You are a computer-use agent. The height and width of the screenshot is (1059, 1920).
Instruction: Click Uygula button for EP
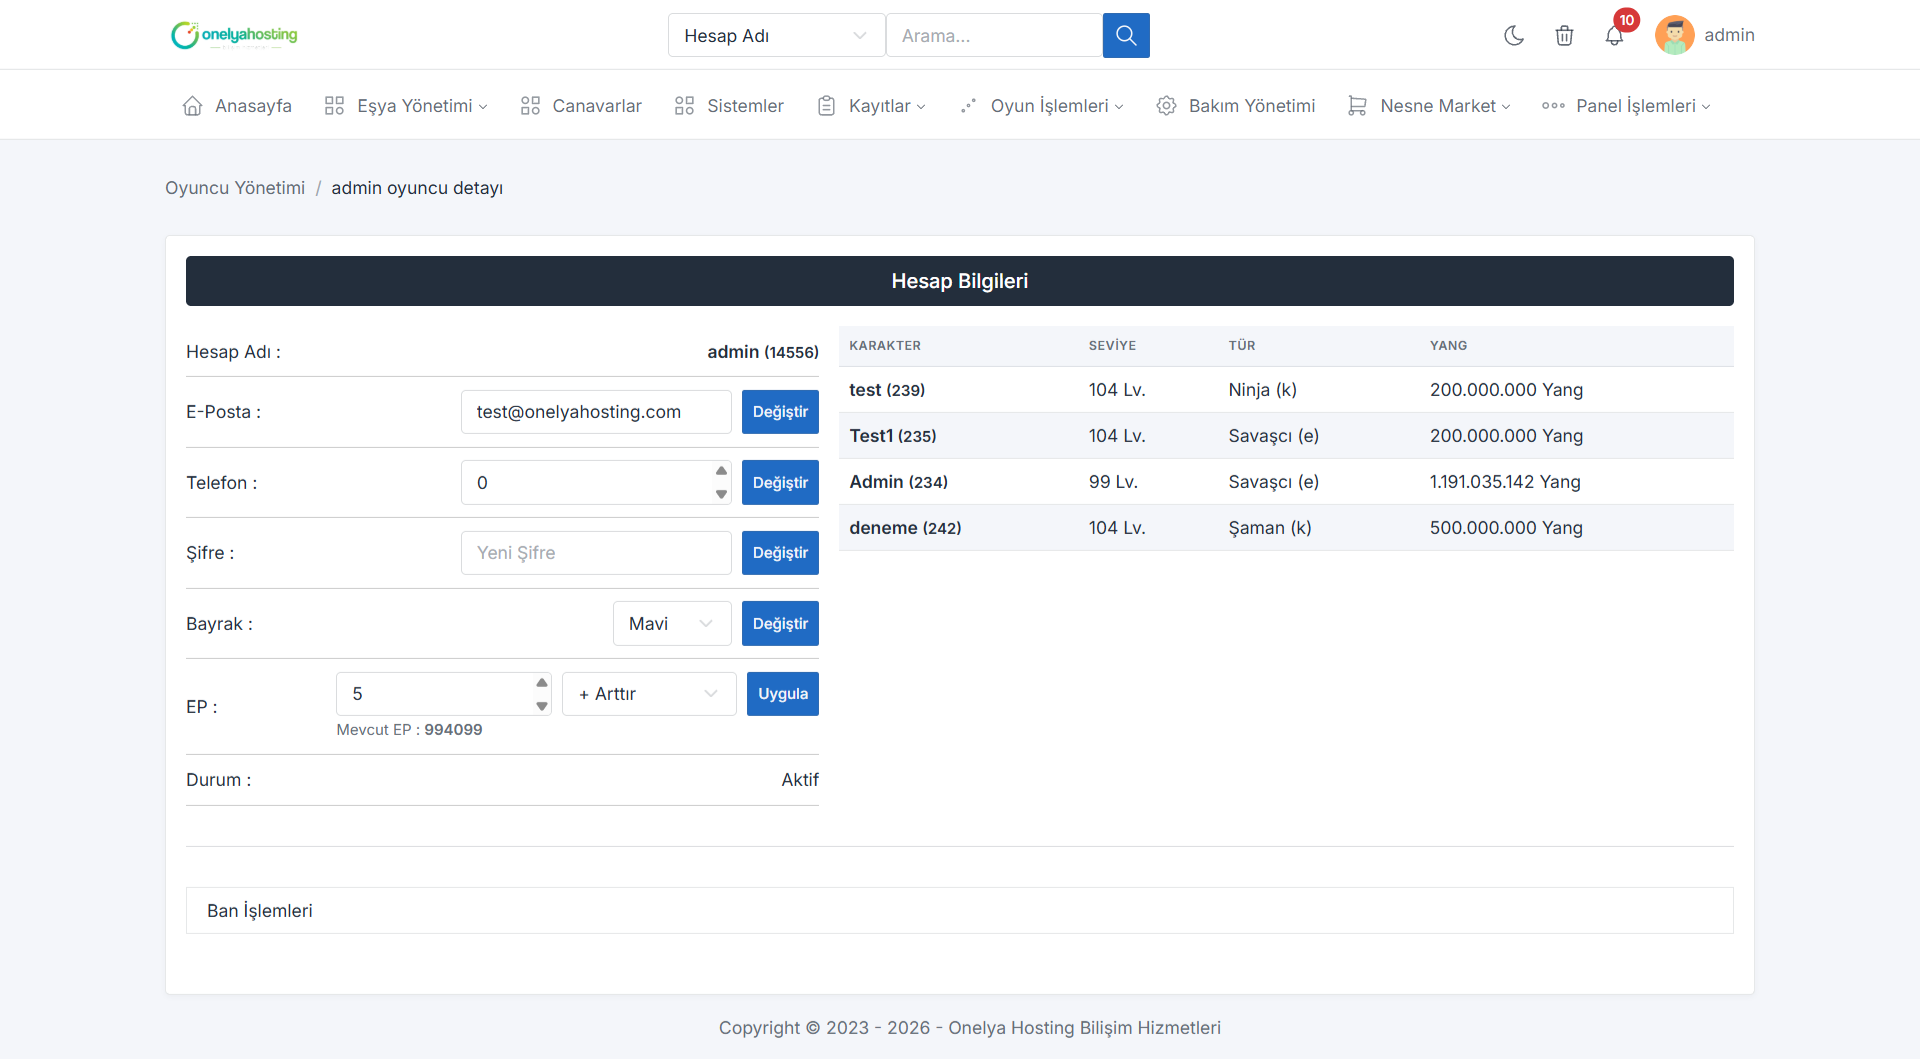point(783,694)
